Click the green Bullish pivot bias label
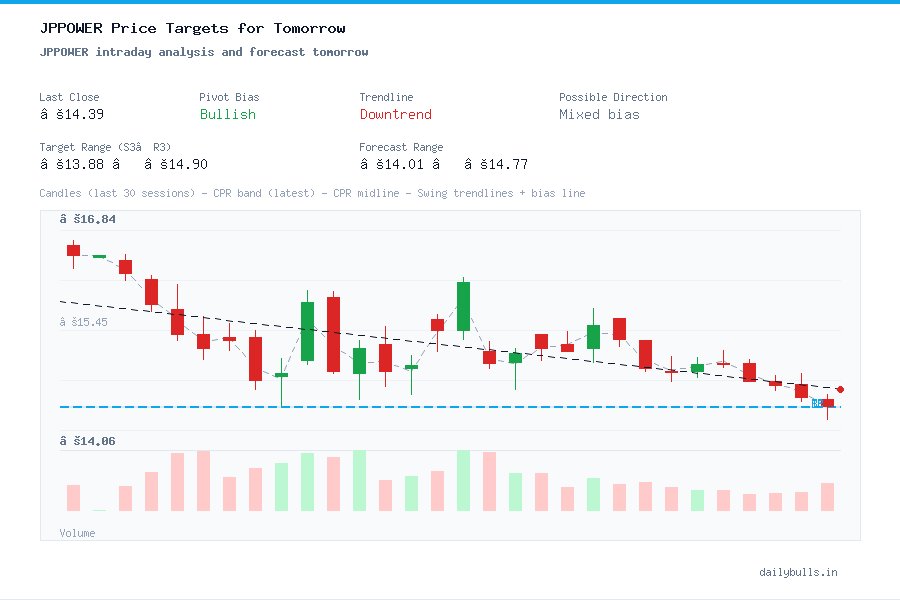The width and height of the screenshot is (900, 600). (227, 115)
